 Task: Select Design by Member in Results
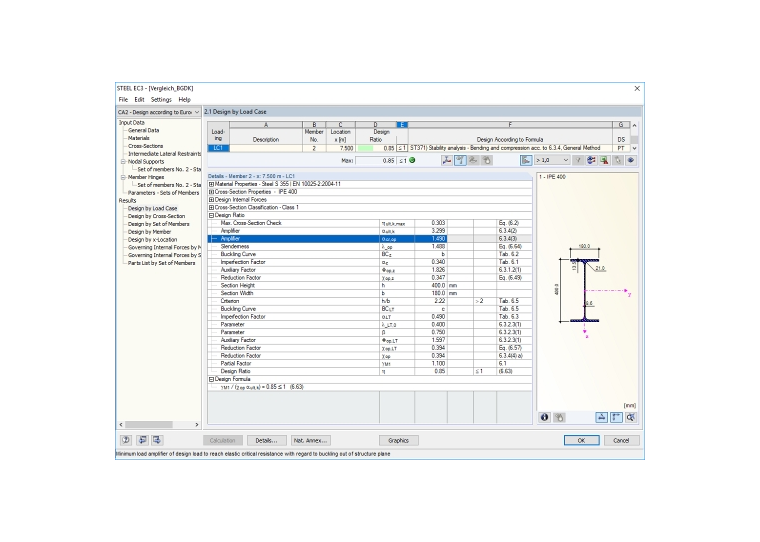[149, 232]
